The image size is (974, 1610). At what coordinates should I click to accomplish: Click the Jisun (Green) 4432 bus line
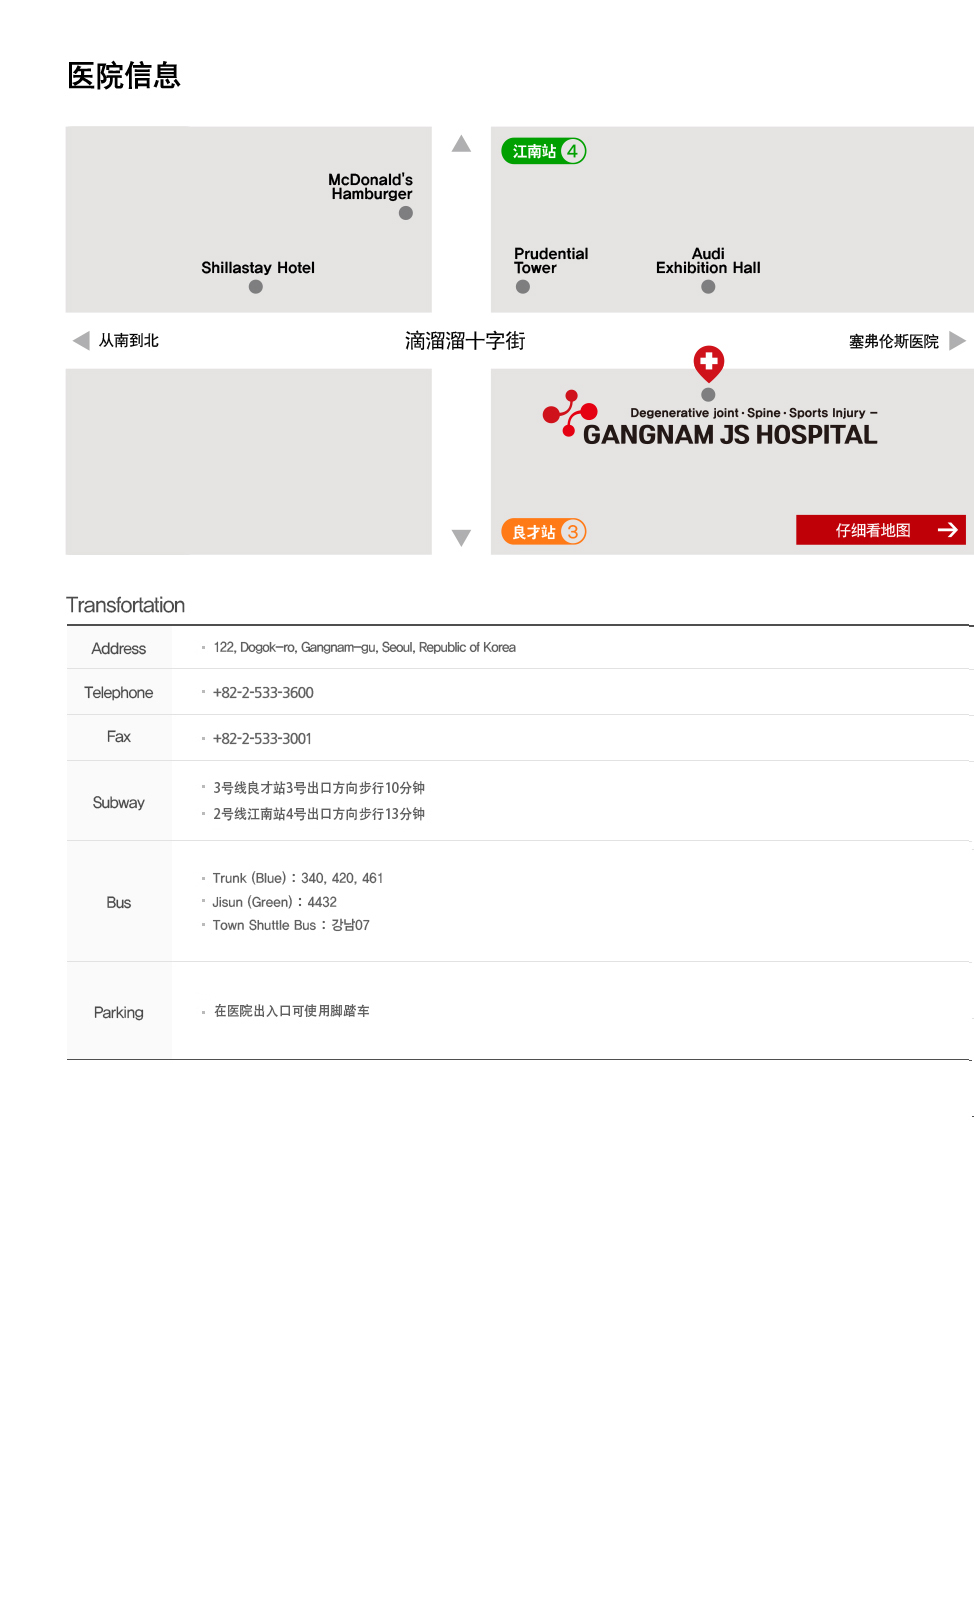pyautogui.click(x=275, y=902)
